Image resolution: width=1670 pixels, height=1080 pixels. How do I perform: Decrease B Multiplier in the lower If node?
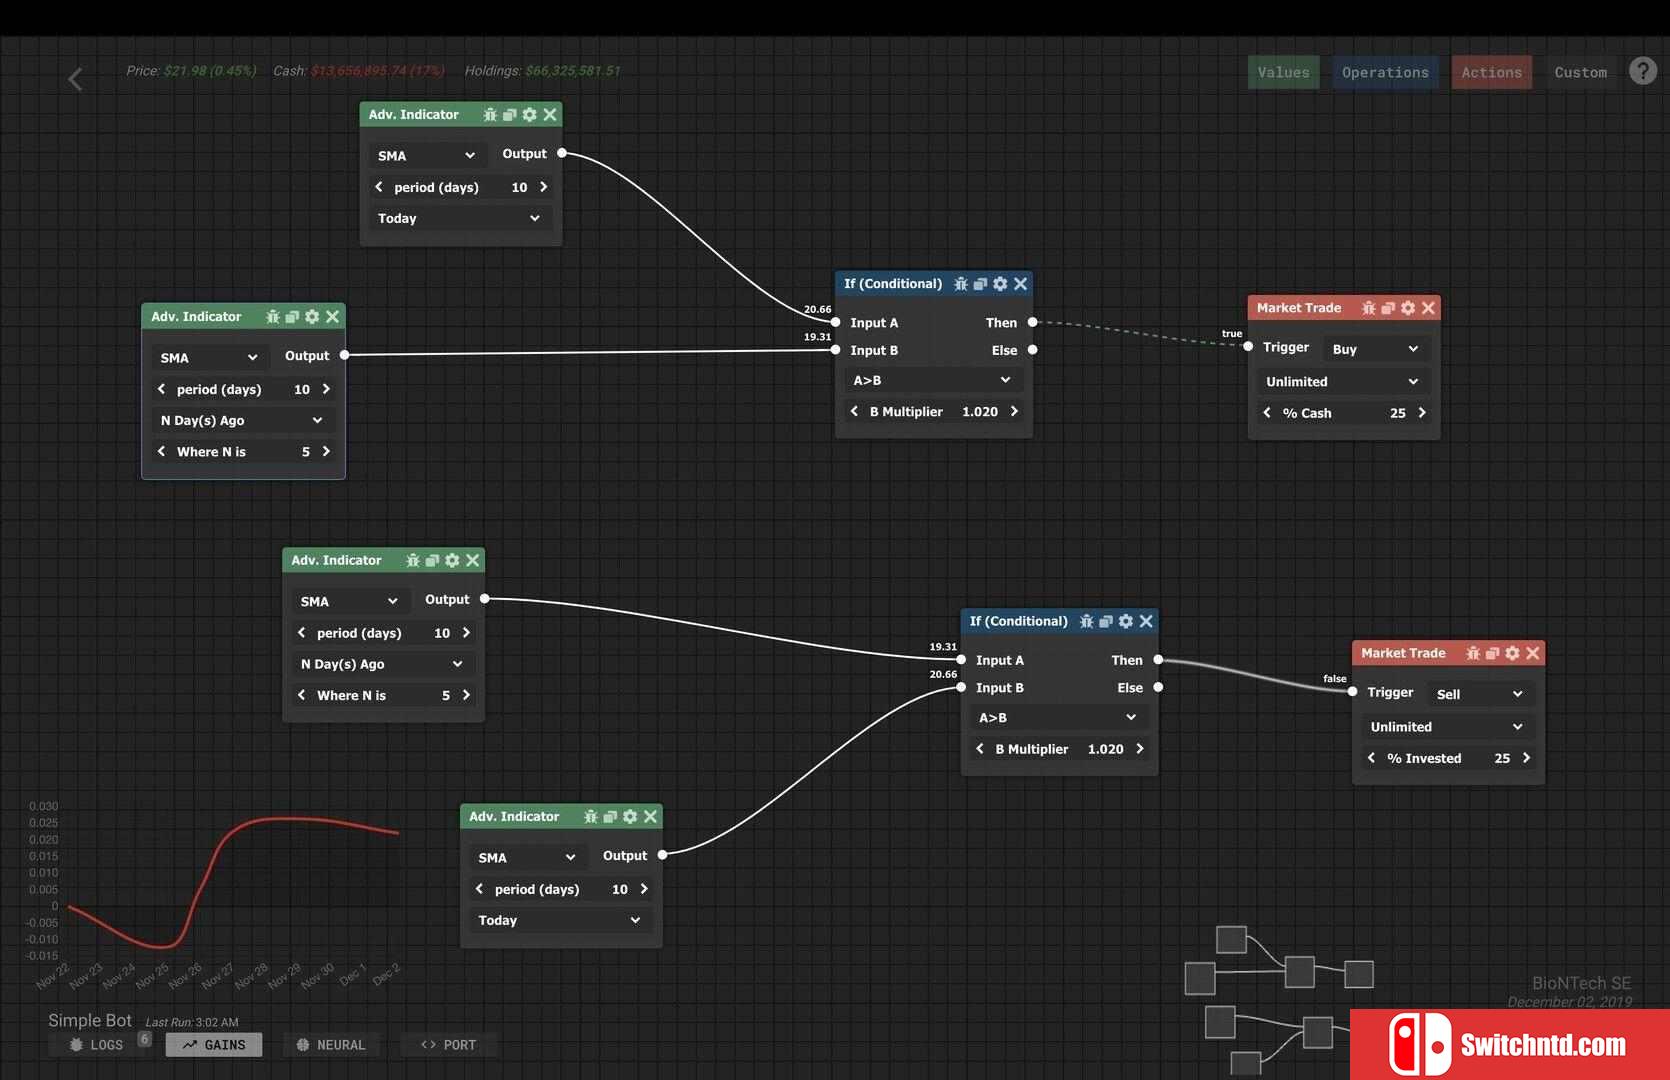(x=979, y=749)
